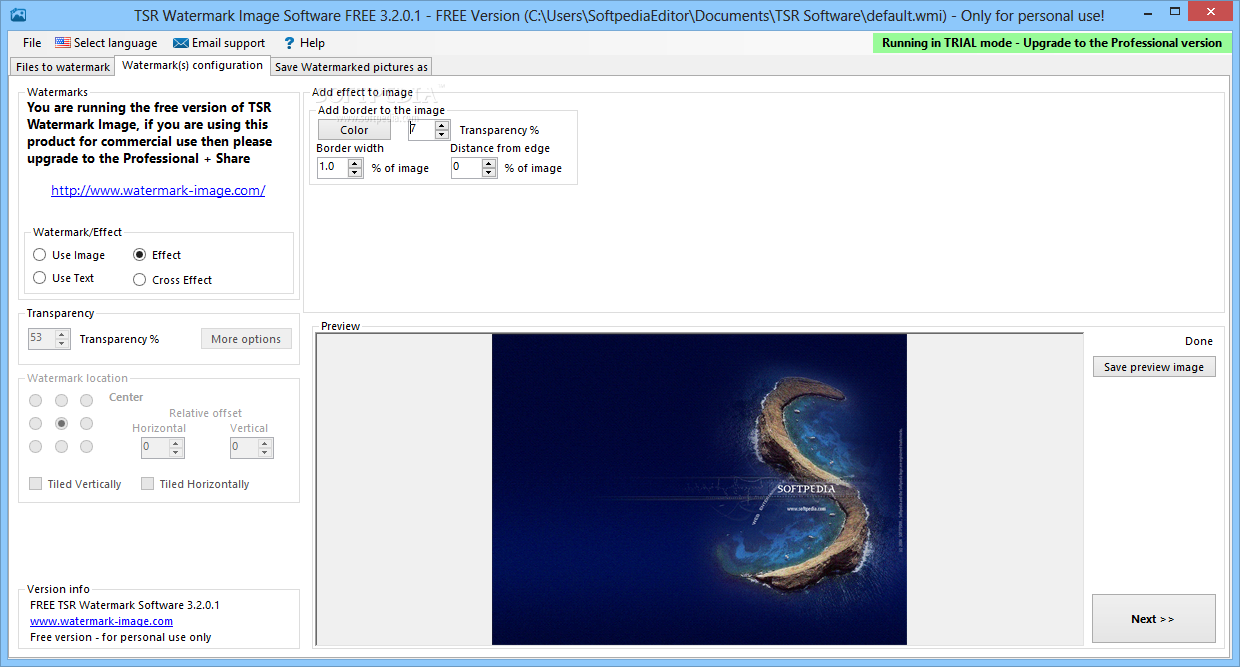This screenshot has height=667, width=1240.
Task: Select the Use Text radio button
Action: click(64, 278)
